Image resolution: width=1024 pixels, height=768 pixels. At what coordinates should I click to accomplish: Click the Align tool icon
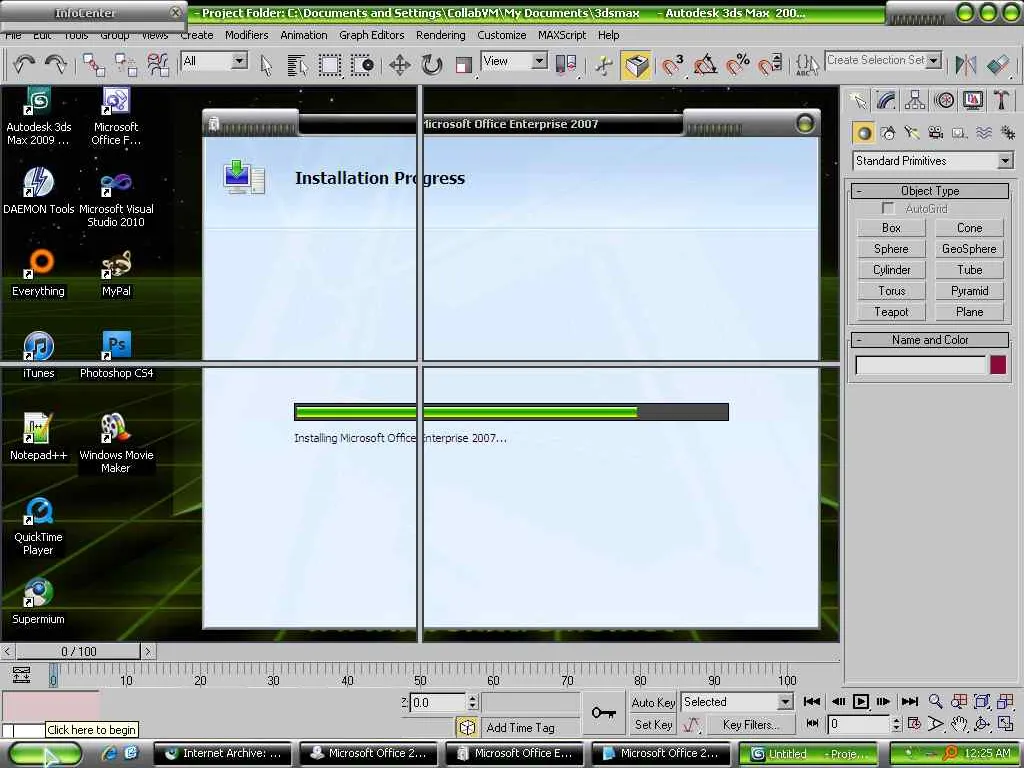tap(998, 65)
